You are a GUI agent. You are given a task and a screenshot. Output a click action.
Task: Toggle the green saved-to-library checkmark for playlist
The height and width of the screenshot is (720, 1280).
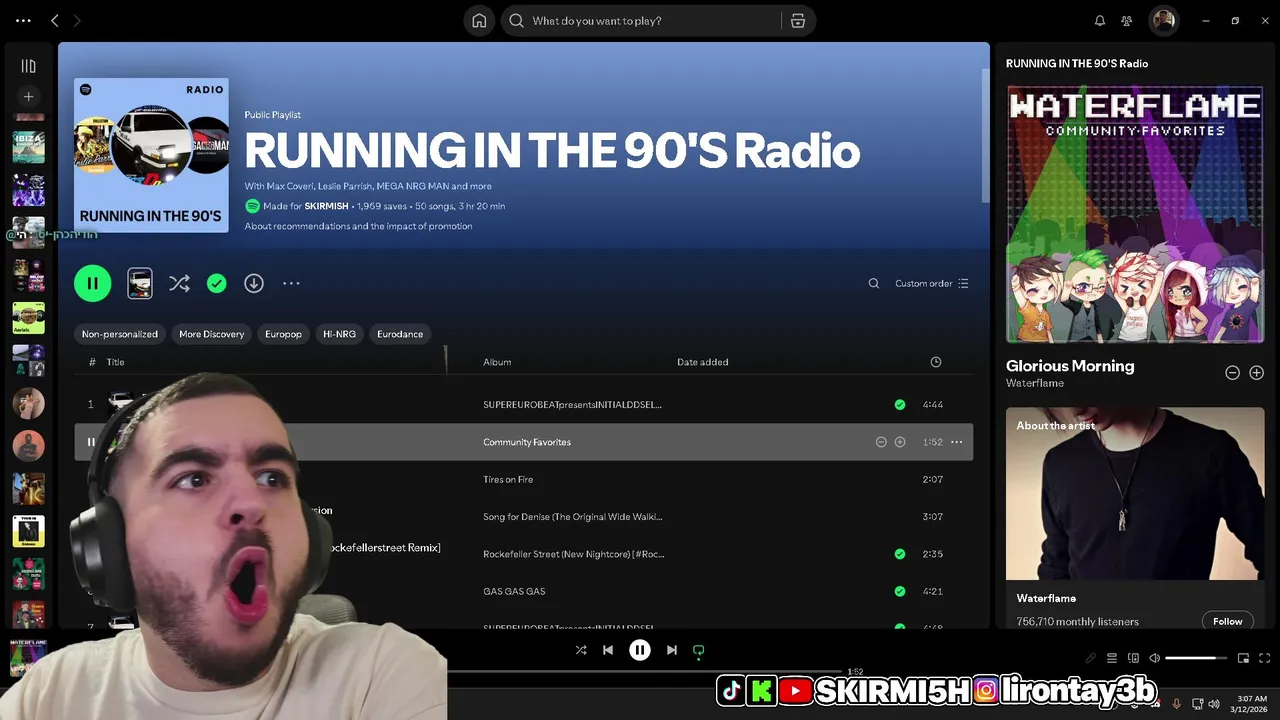[216, 284]
